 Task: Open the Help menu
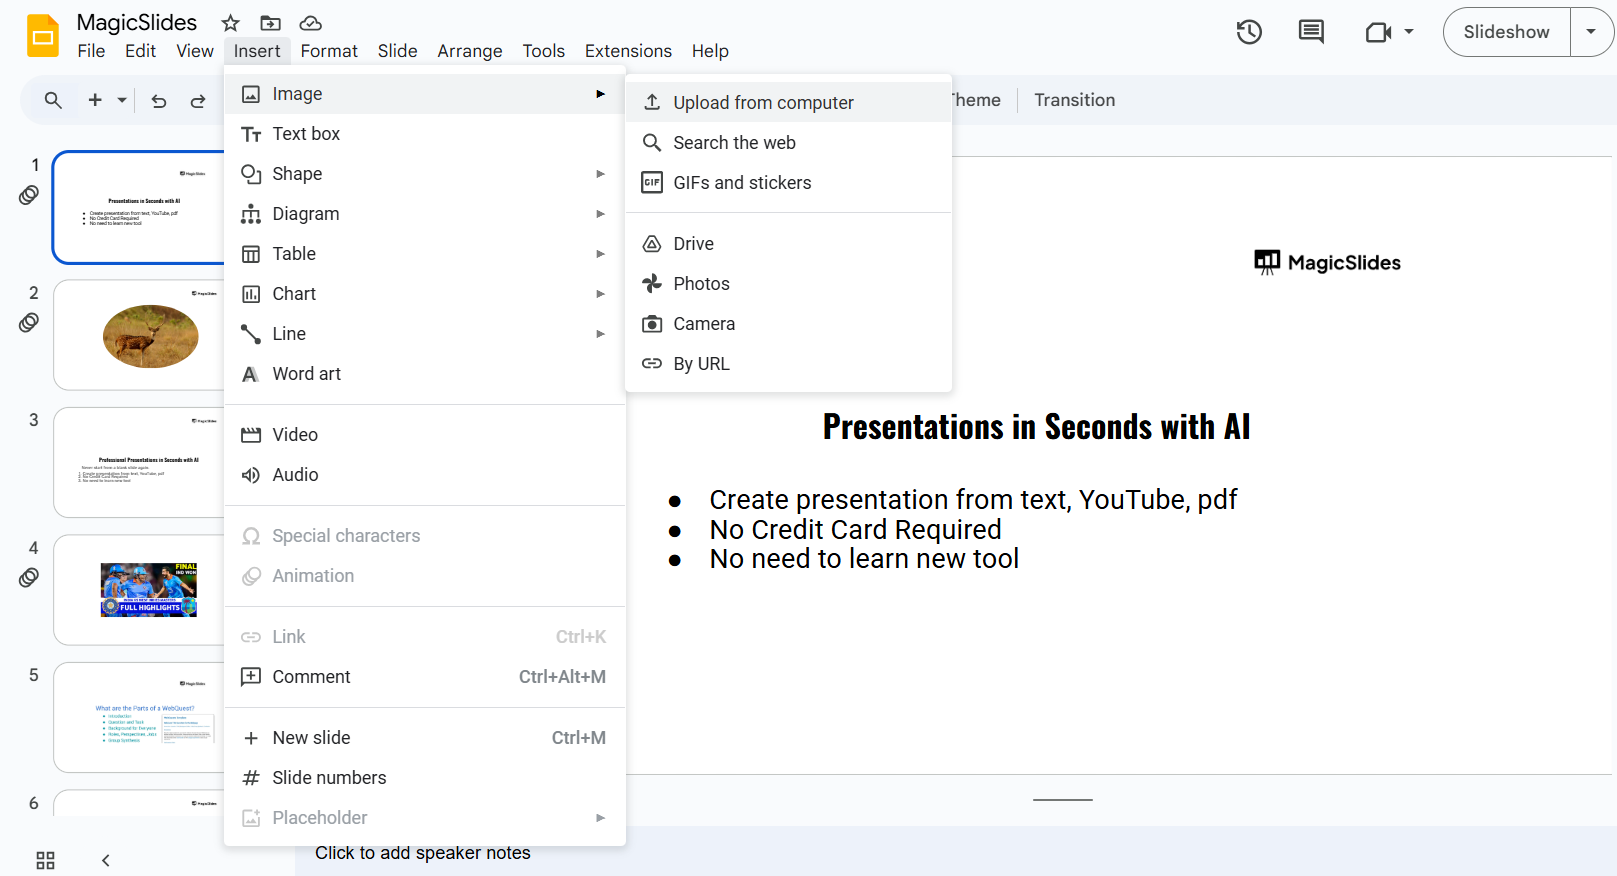[x=710, y=51]
